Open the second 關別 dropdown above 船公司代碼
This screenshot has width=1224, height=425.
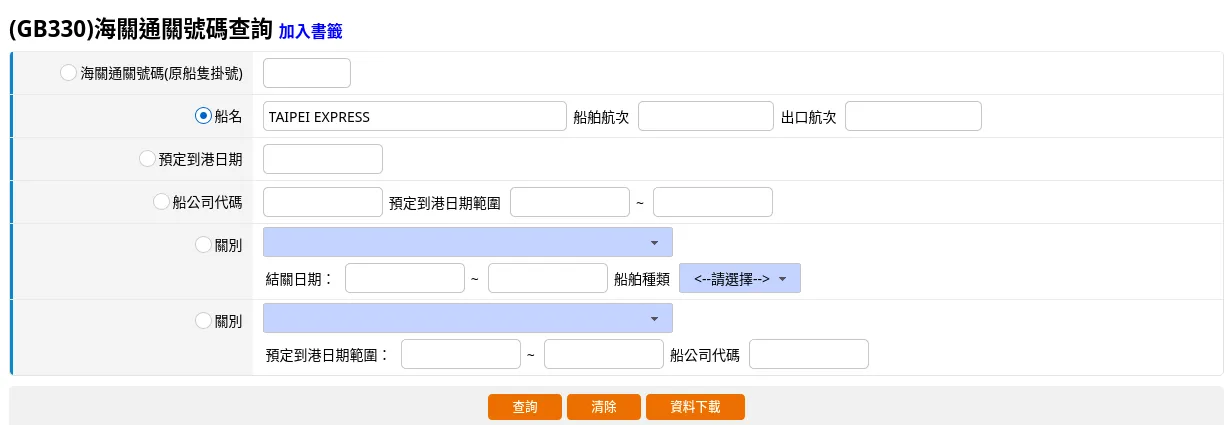(467, 318)
